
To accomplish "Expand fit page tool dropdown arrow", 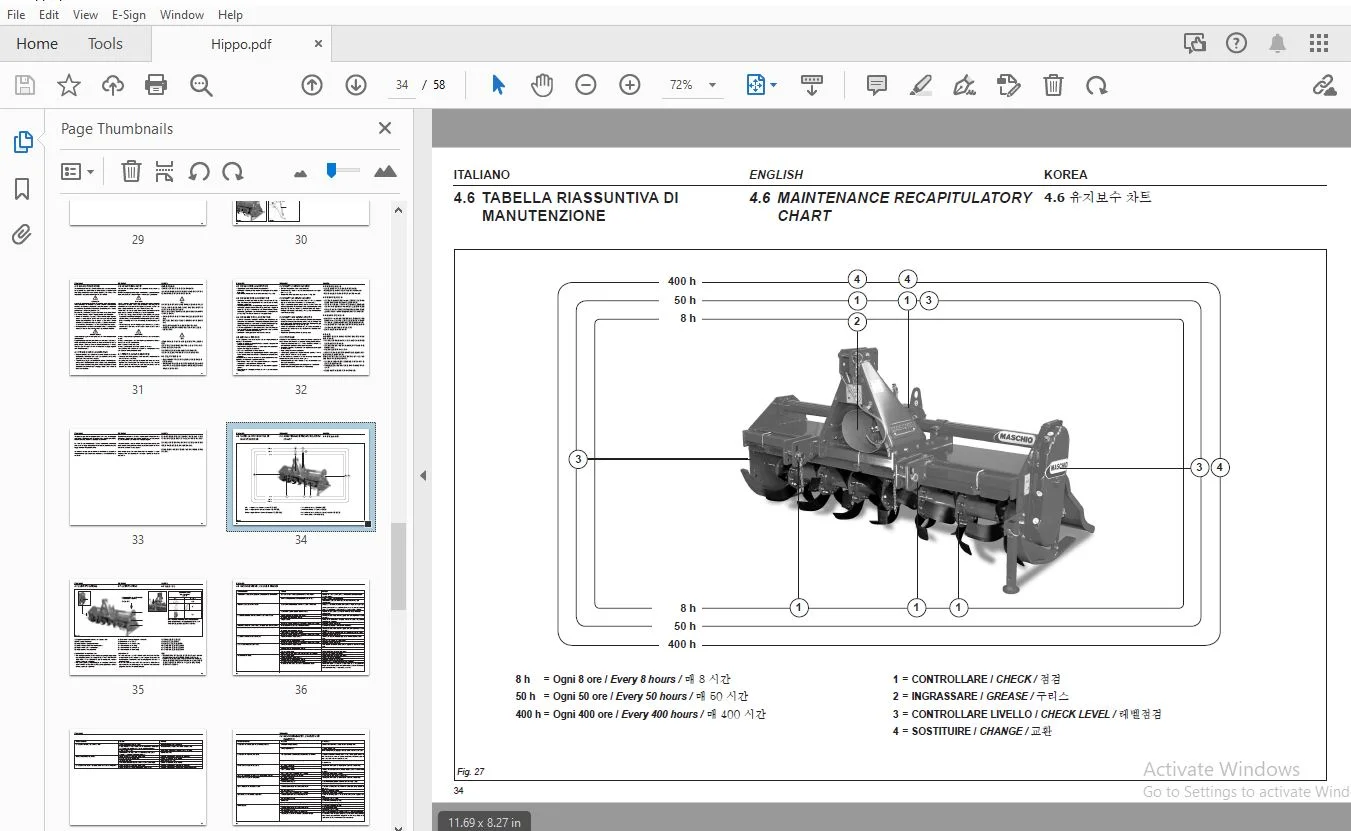I will coord(774,86).
